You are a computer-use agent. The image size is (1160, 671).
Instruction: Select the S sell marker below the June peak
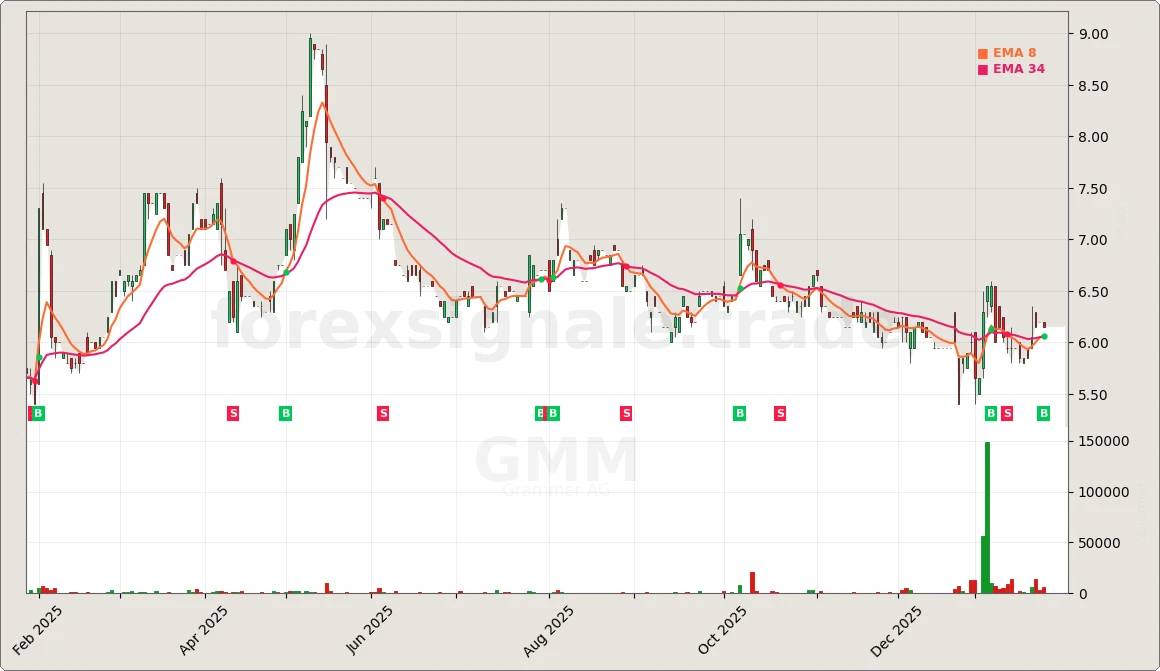tap(382, 412)
